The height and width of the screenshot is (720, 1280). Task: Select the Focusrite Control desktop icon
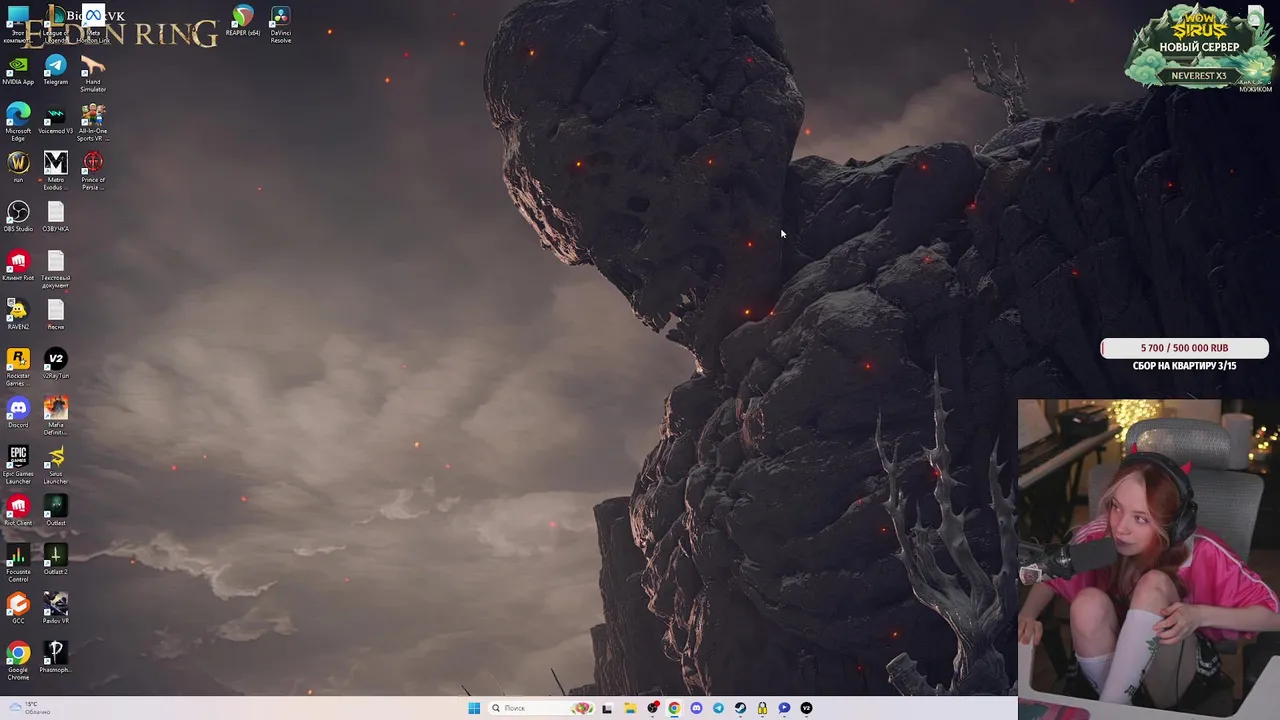point(18,563)
